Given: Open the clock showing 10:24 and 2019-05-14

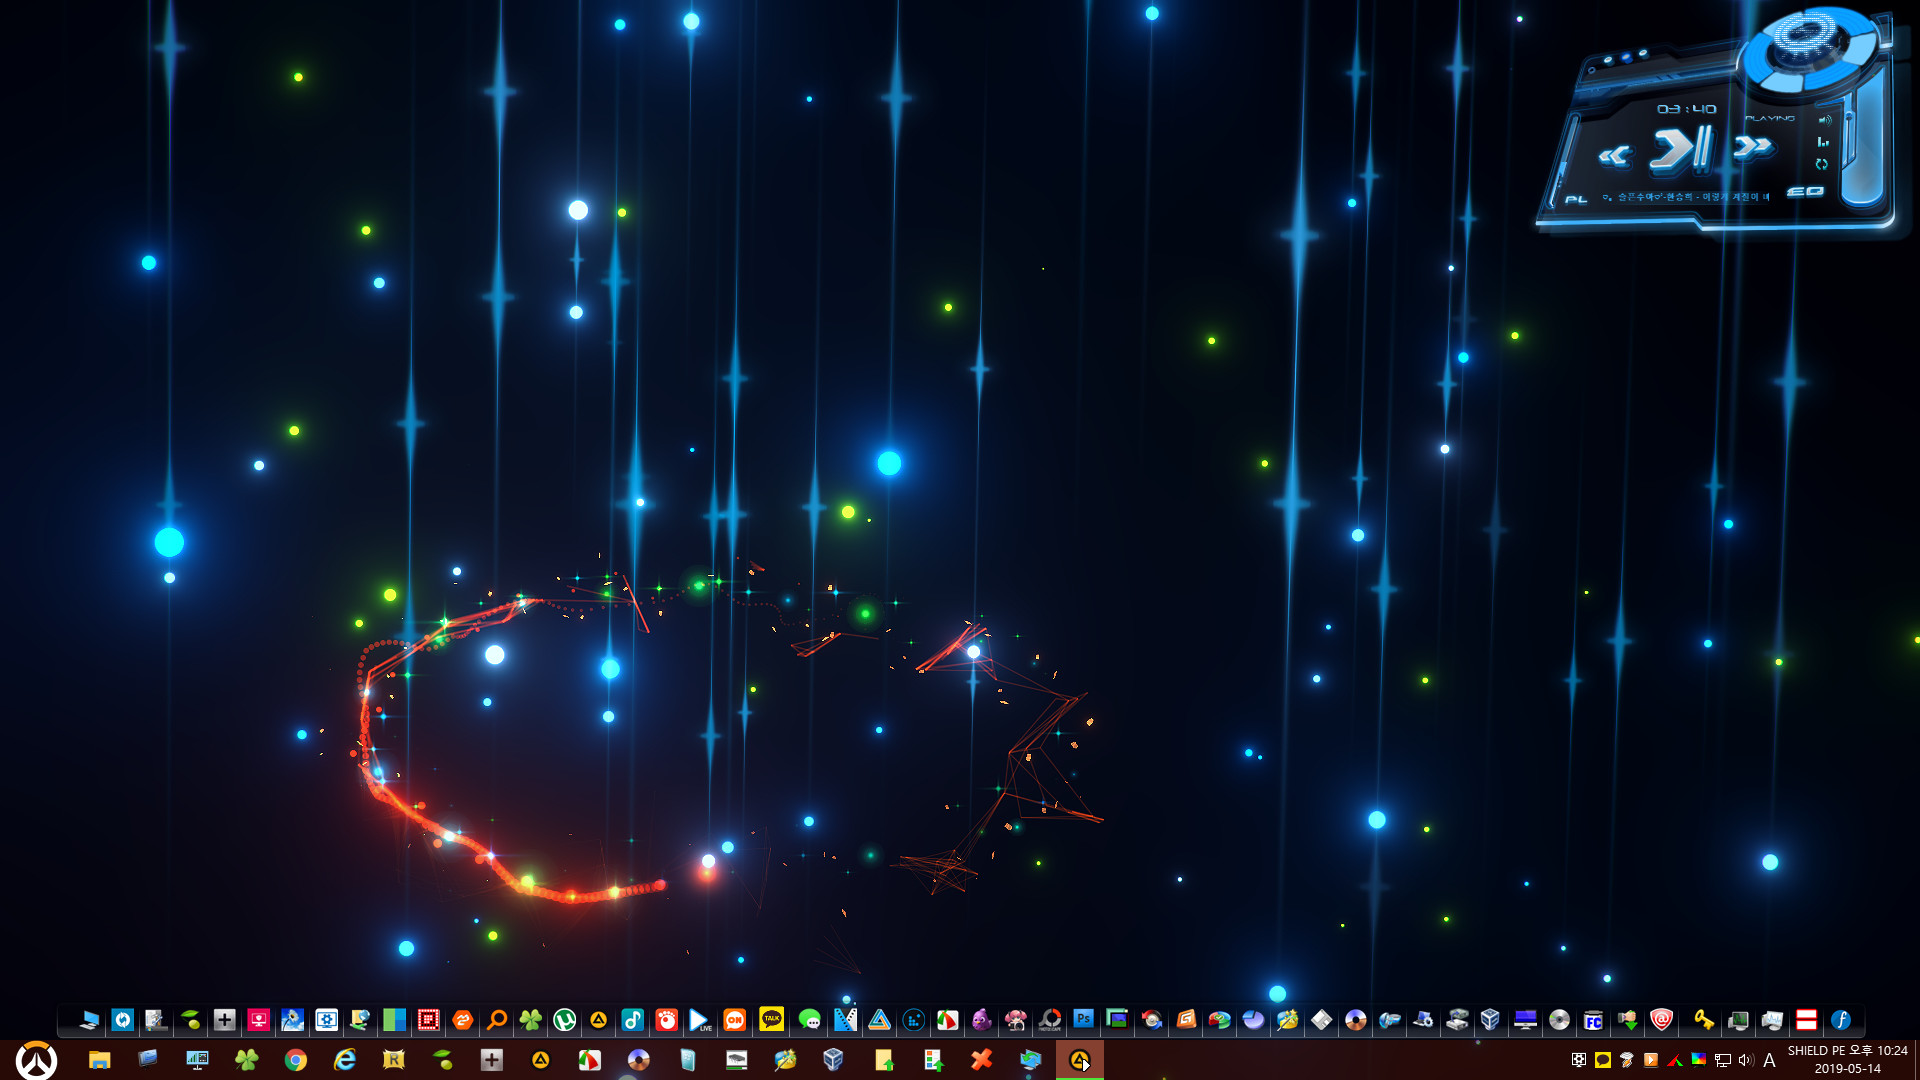Looking at the screenshot, I should (x=1848, y=1060).
